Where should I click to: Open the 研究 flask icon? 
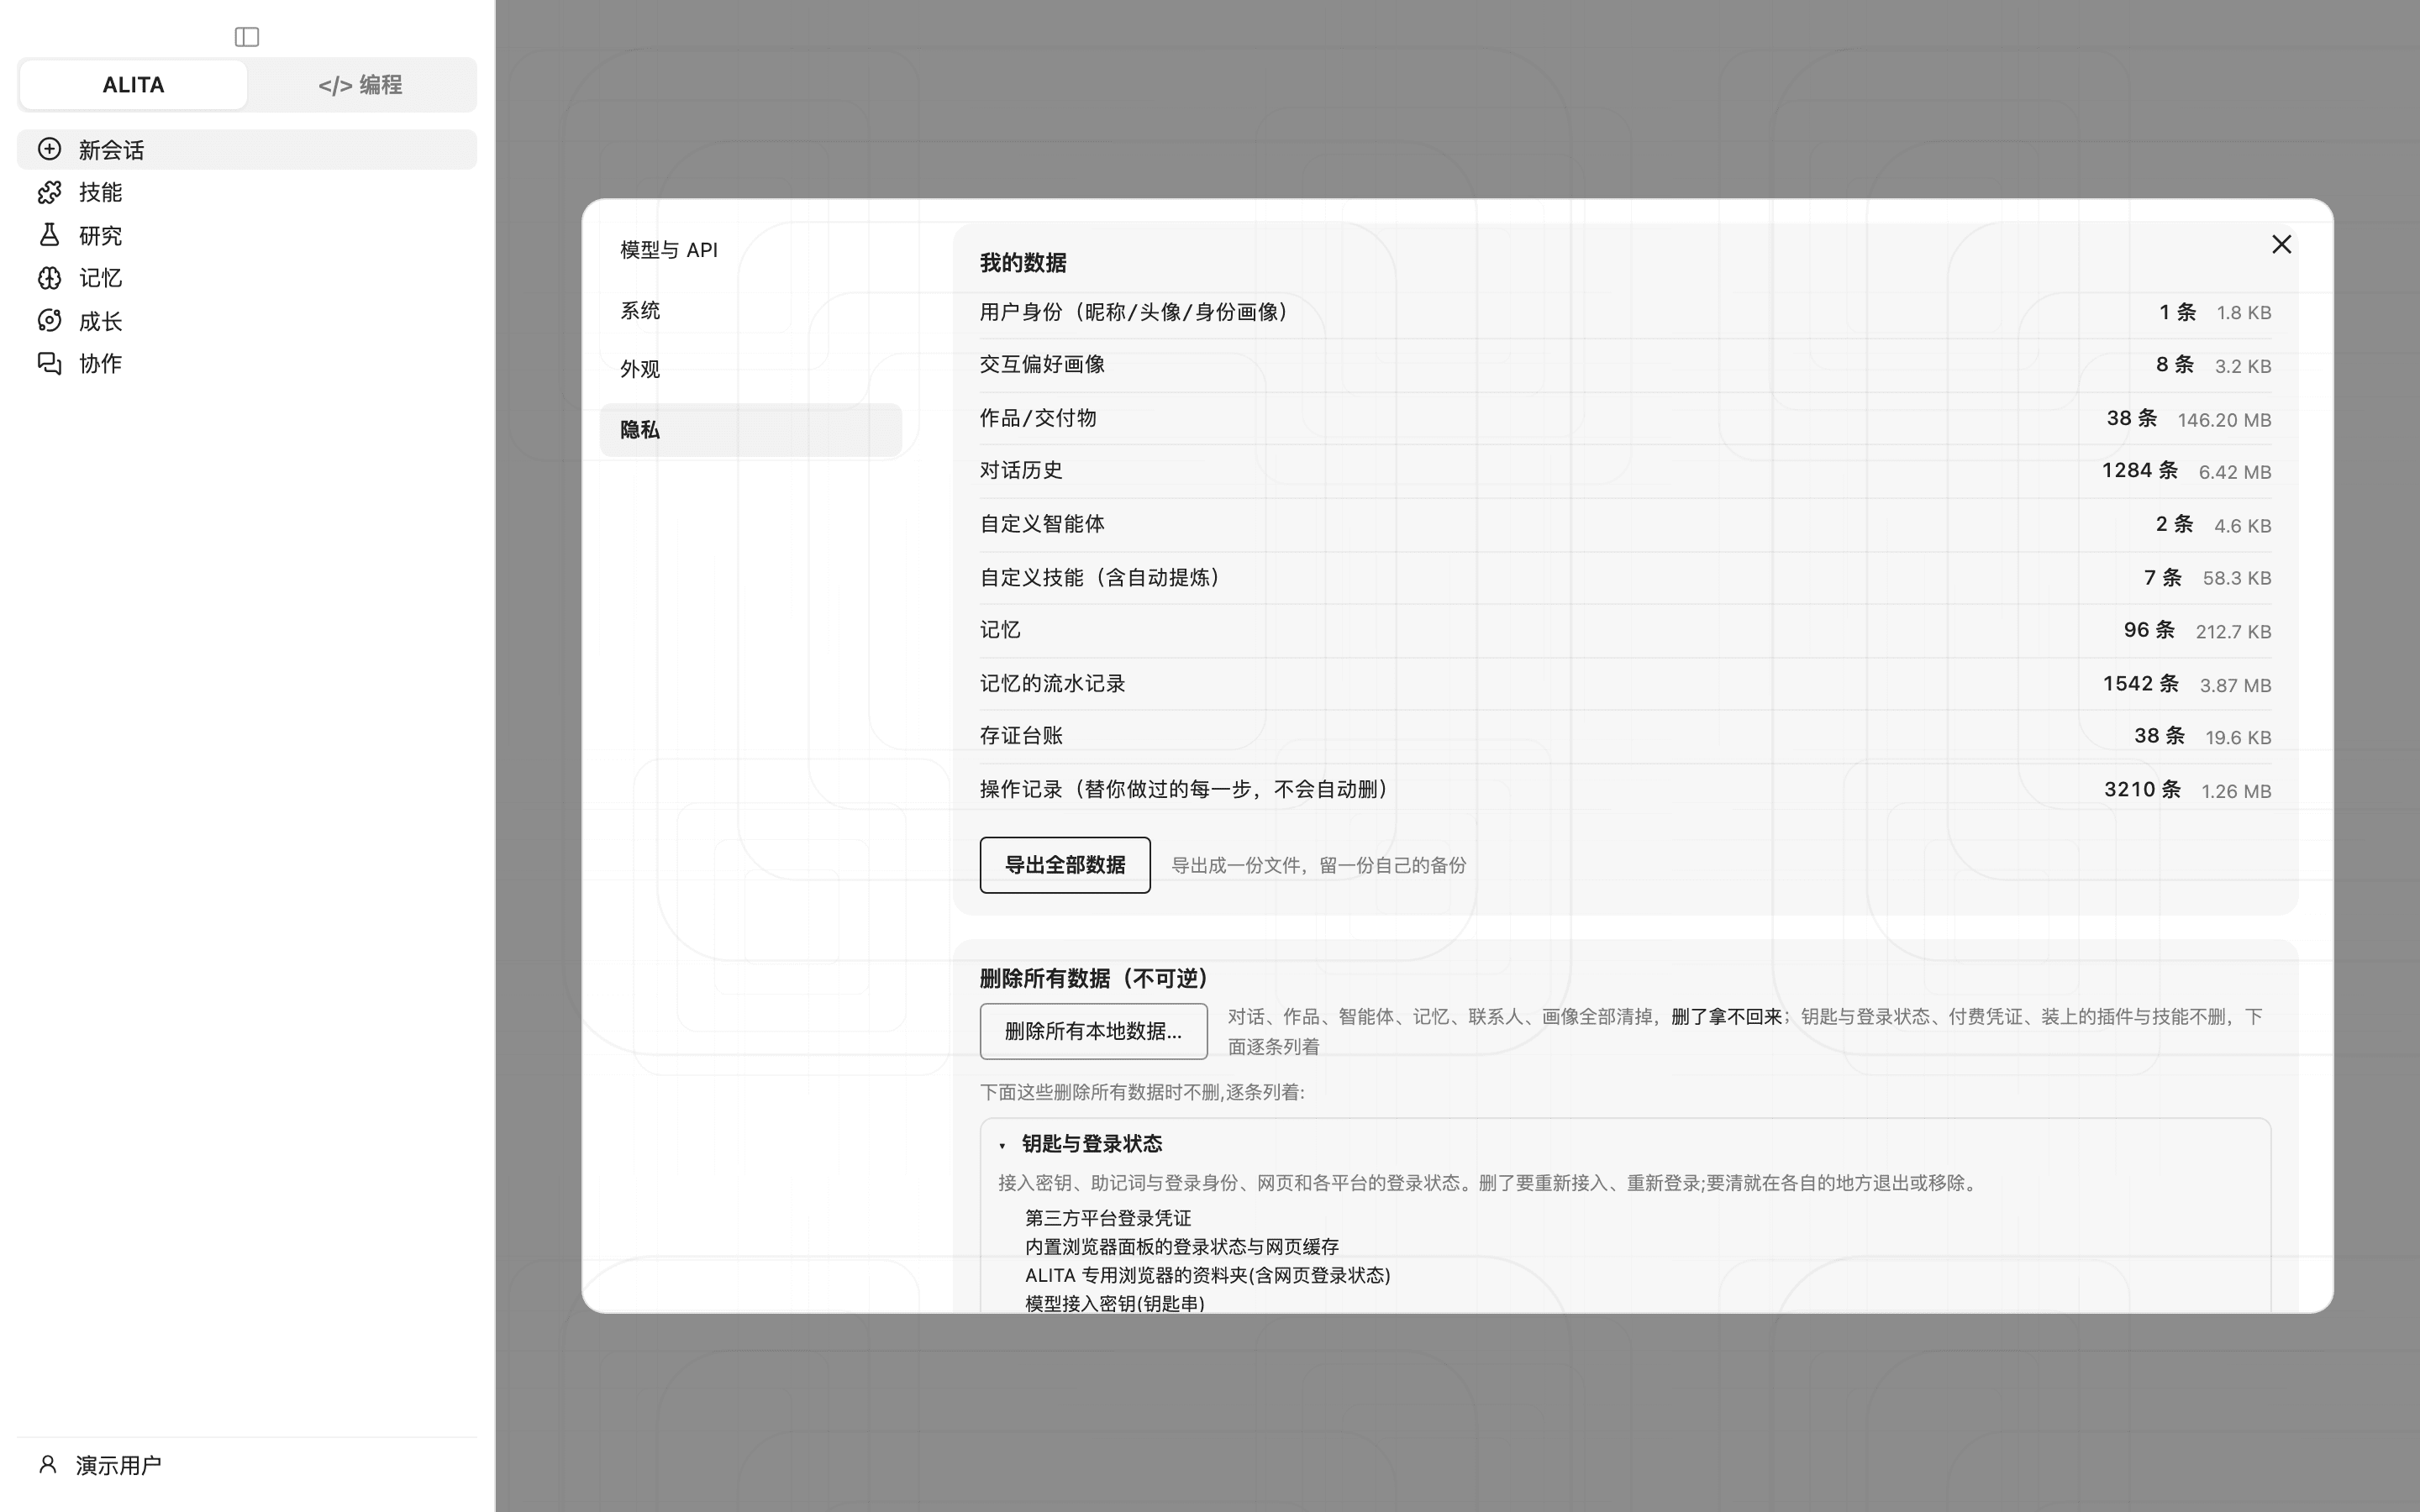click(x=49, y=235)
